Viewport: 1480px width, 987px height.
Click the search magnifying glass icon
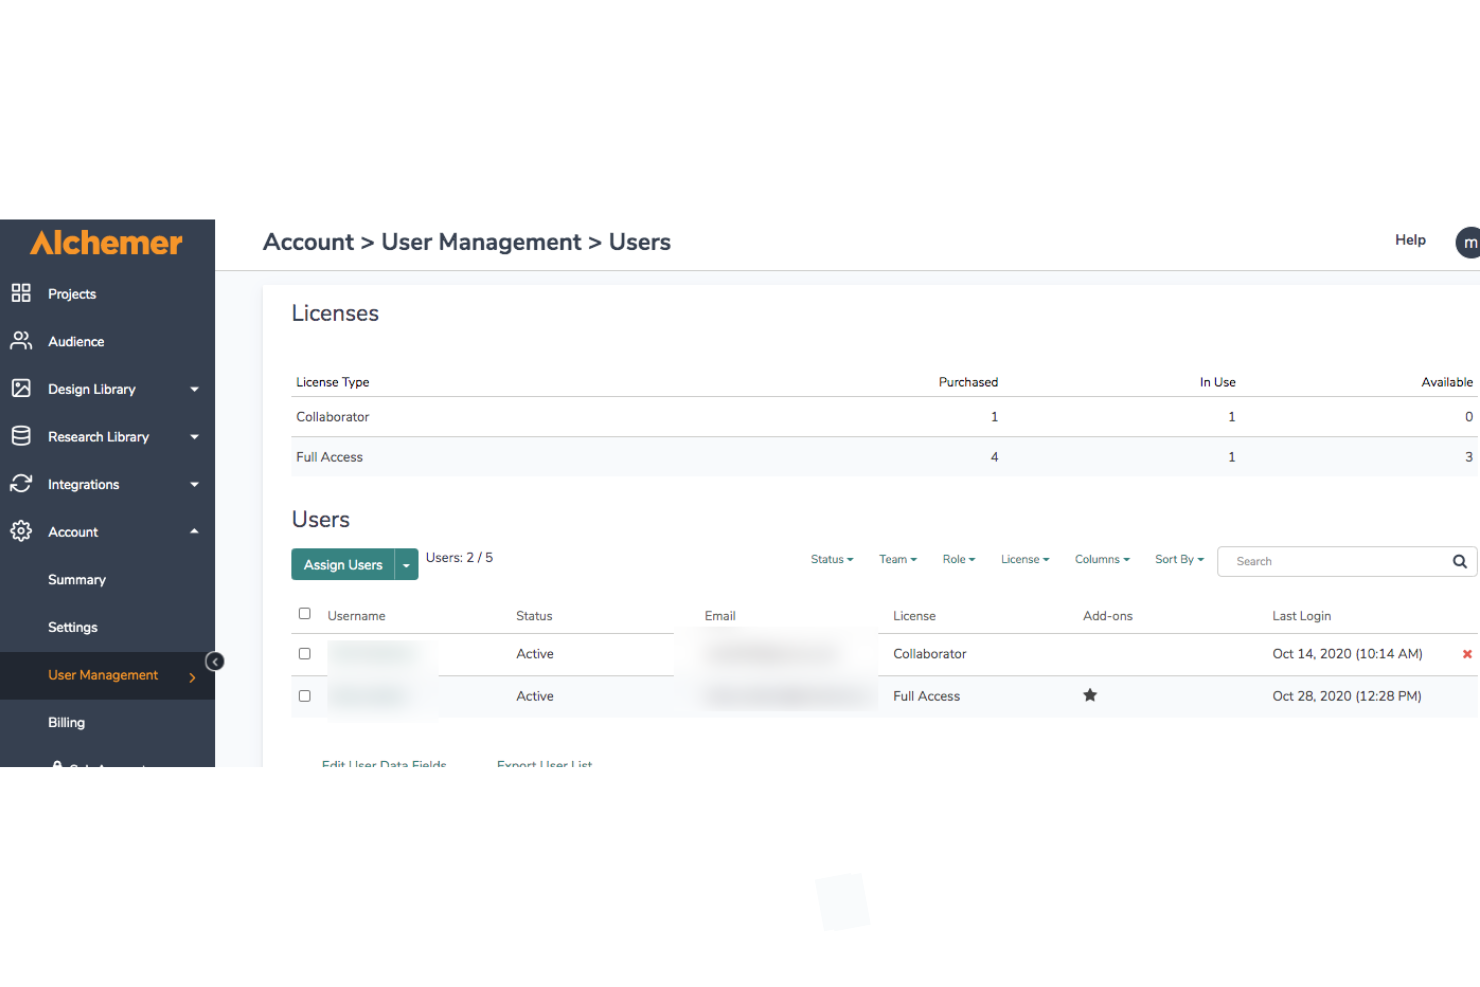[1459, 561]
